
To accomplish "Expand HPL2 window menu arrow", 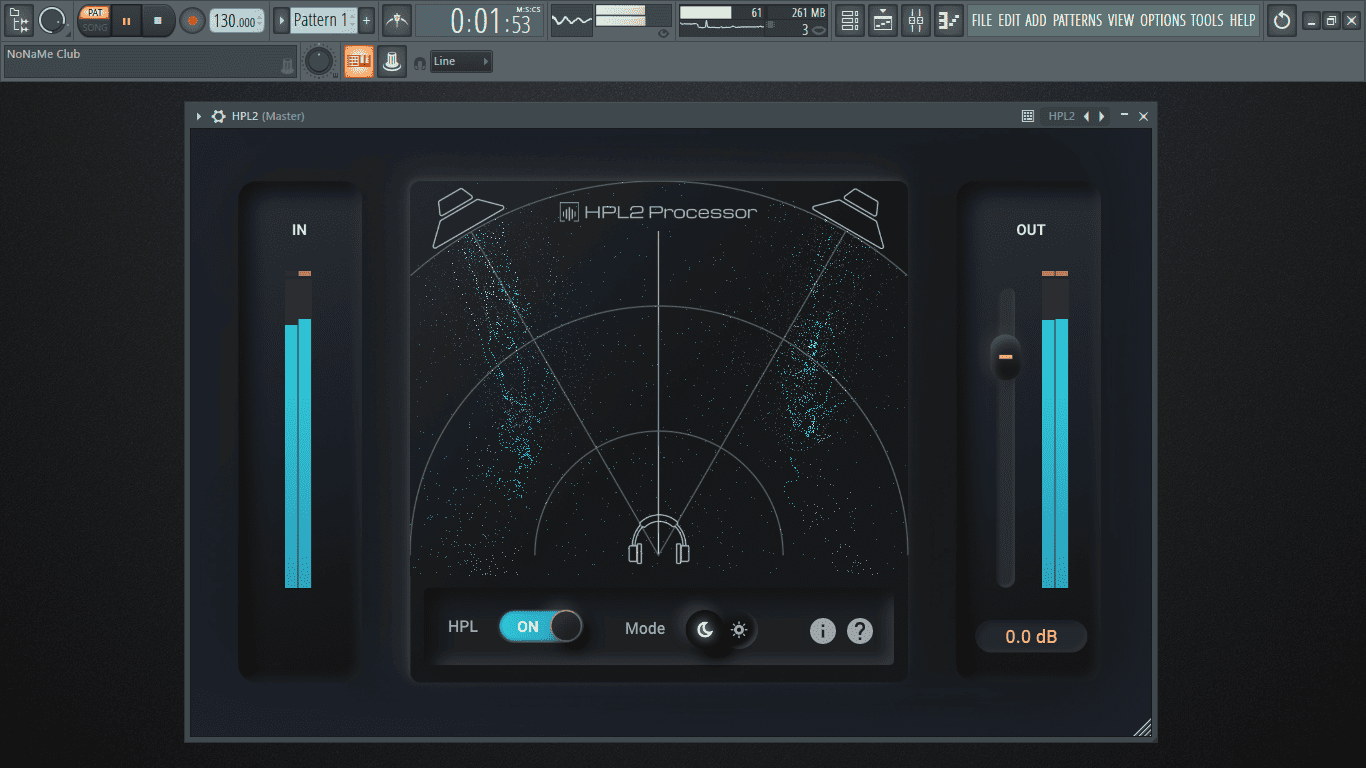I will [x=199, y=116].
